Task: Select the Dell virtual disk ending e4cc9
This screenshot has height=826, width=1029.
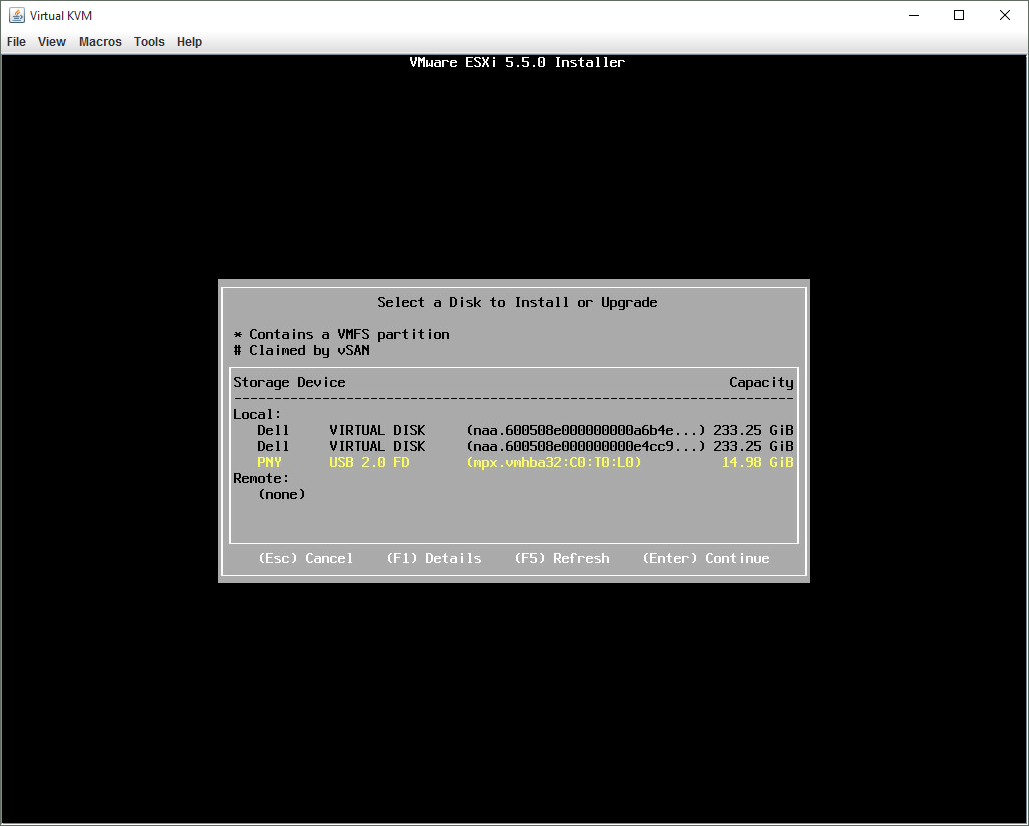Action: point(513,446)
